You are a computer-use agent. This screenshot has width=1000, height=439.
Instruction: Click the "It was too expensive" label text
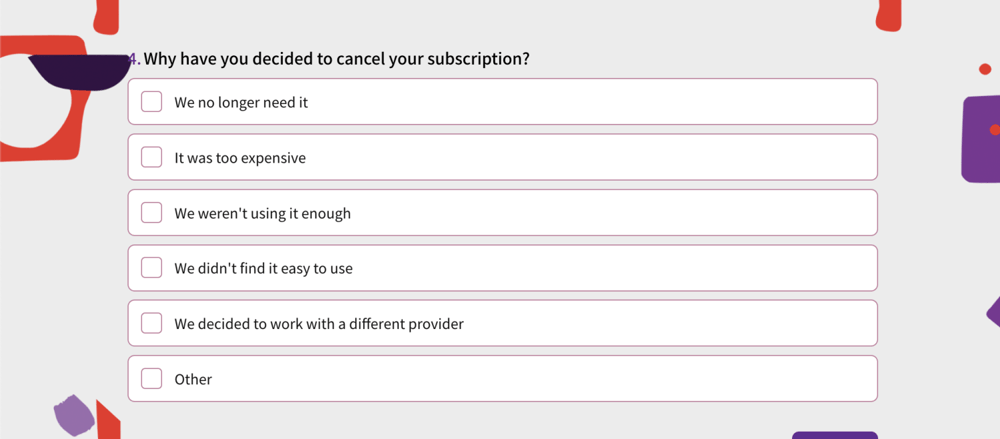[240, 158]
